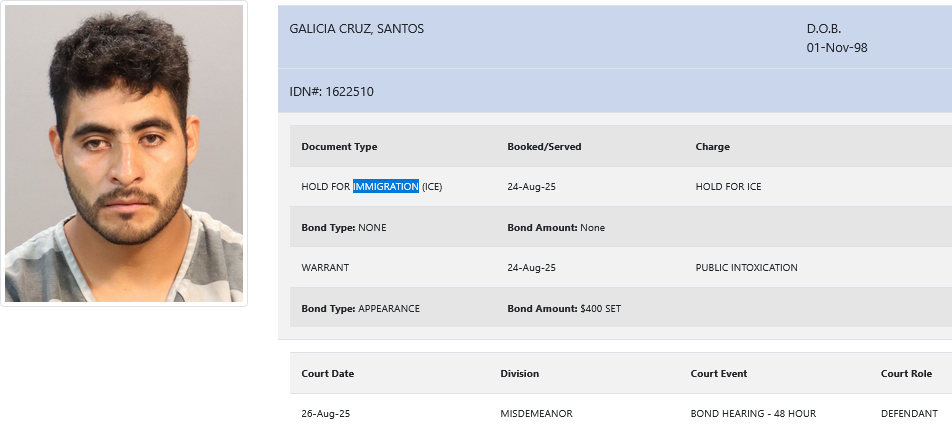Click the Division column header
The height and width of the screenshot is (433, 952).
click(x=519, y=373)
